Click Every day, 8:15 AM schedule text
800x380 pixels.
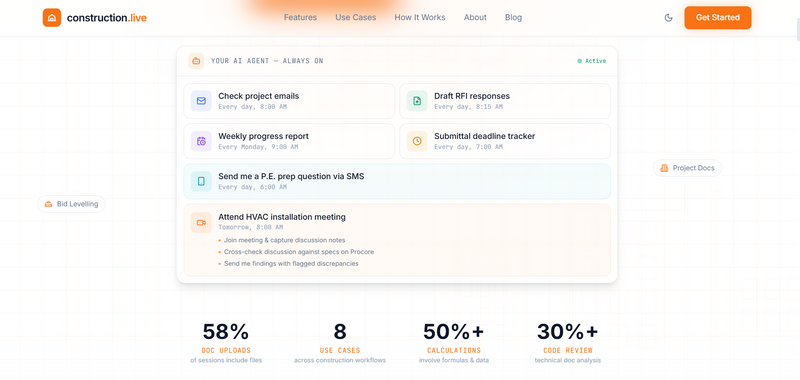point(468,107)
